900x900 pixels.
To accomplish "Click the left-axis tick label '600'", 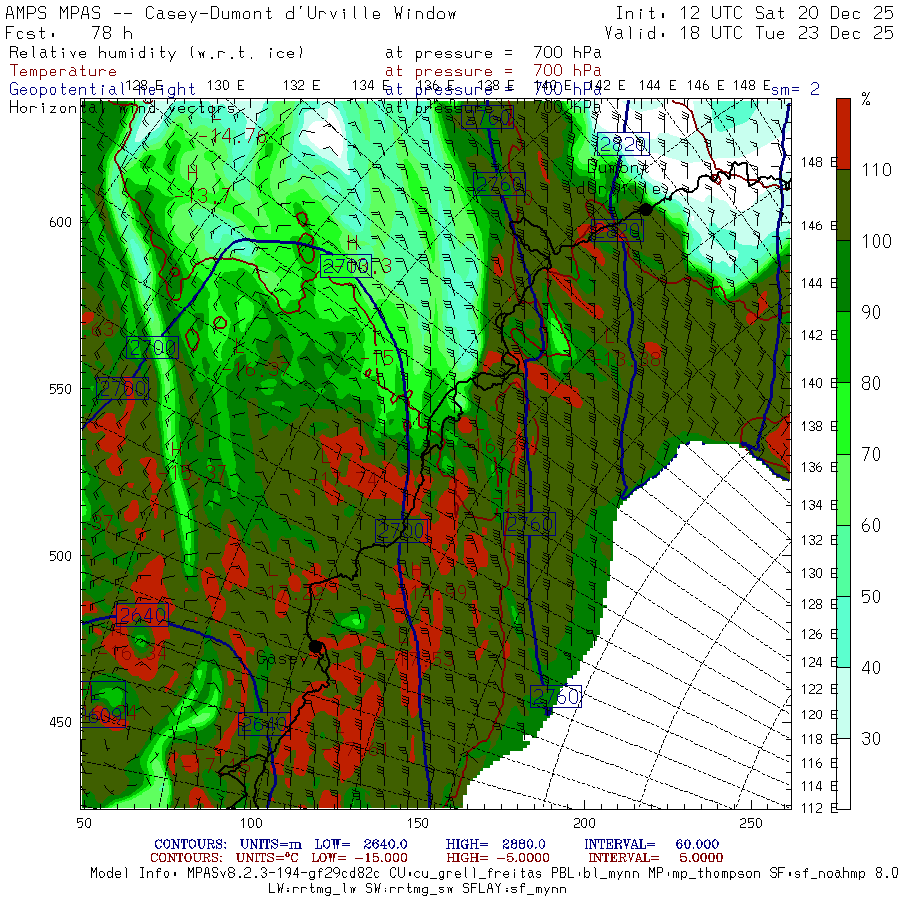I will coord(60,222).
